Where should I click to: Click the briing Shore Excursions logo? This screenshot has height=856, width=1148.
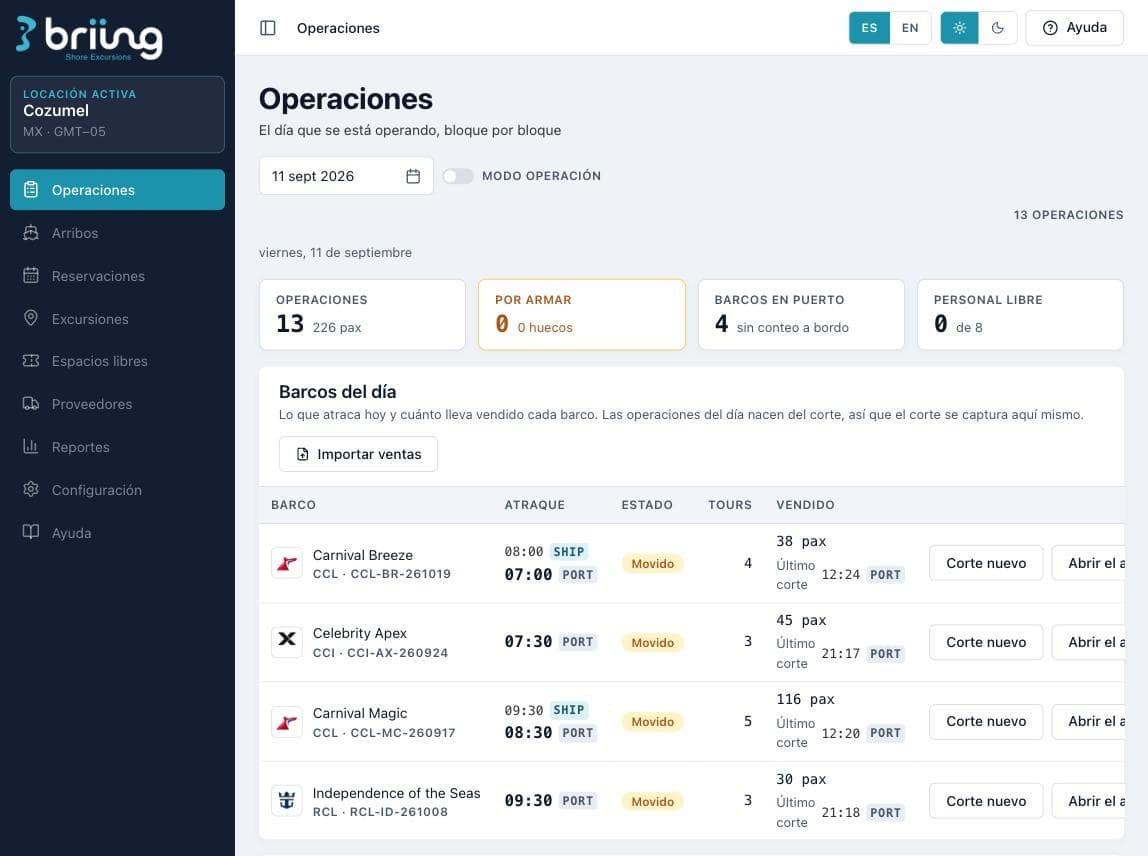click(x=89, y=38)
